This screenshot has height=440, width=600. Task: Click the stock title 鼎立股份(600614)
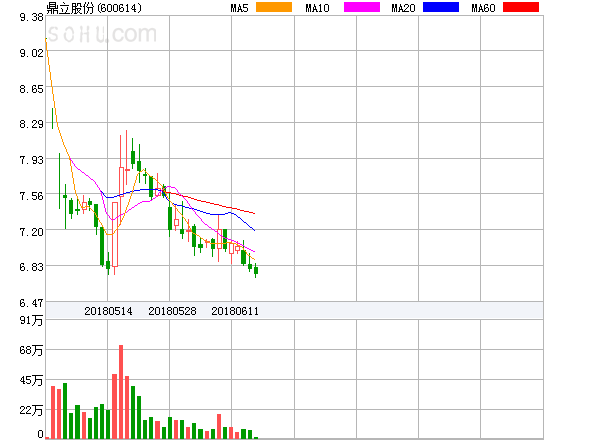pyautogui.click(x=94, y=8)
